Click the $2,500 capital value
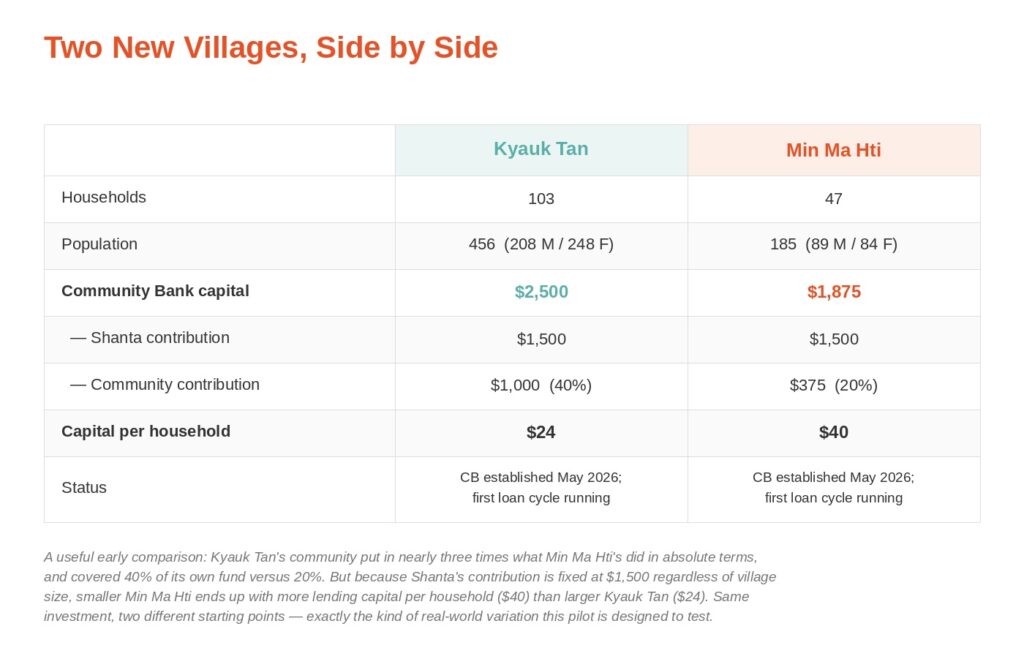The height and width of the screenshot is (667, 1024). tap(541, 292)
